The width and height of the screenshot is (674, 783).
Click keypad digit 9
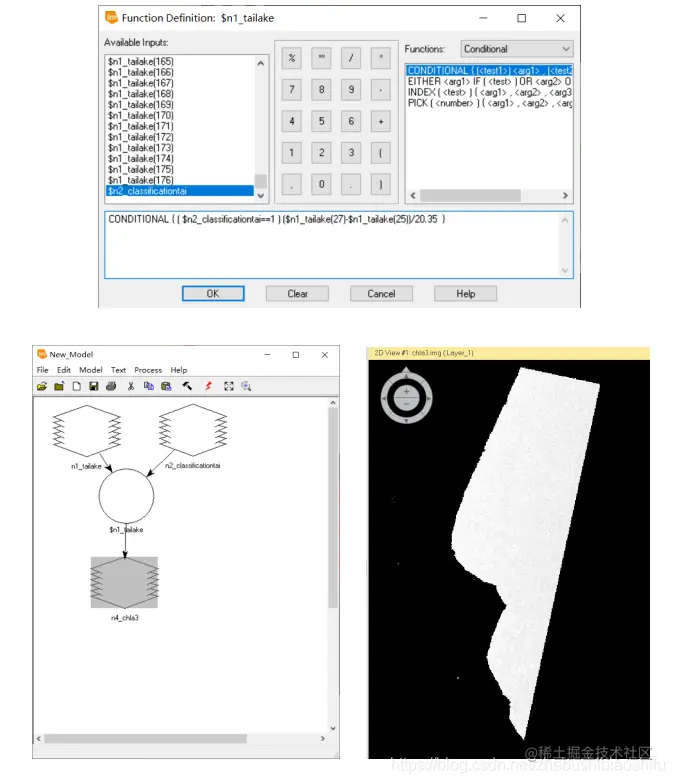pos(351,90)
